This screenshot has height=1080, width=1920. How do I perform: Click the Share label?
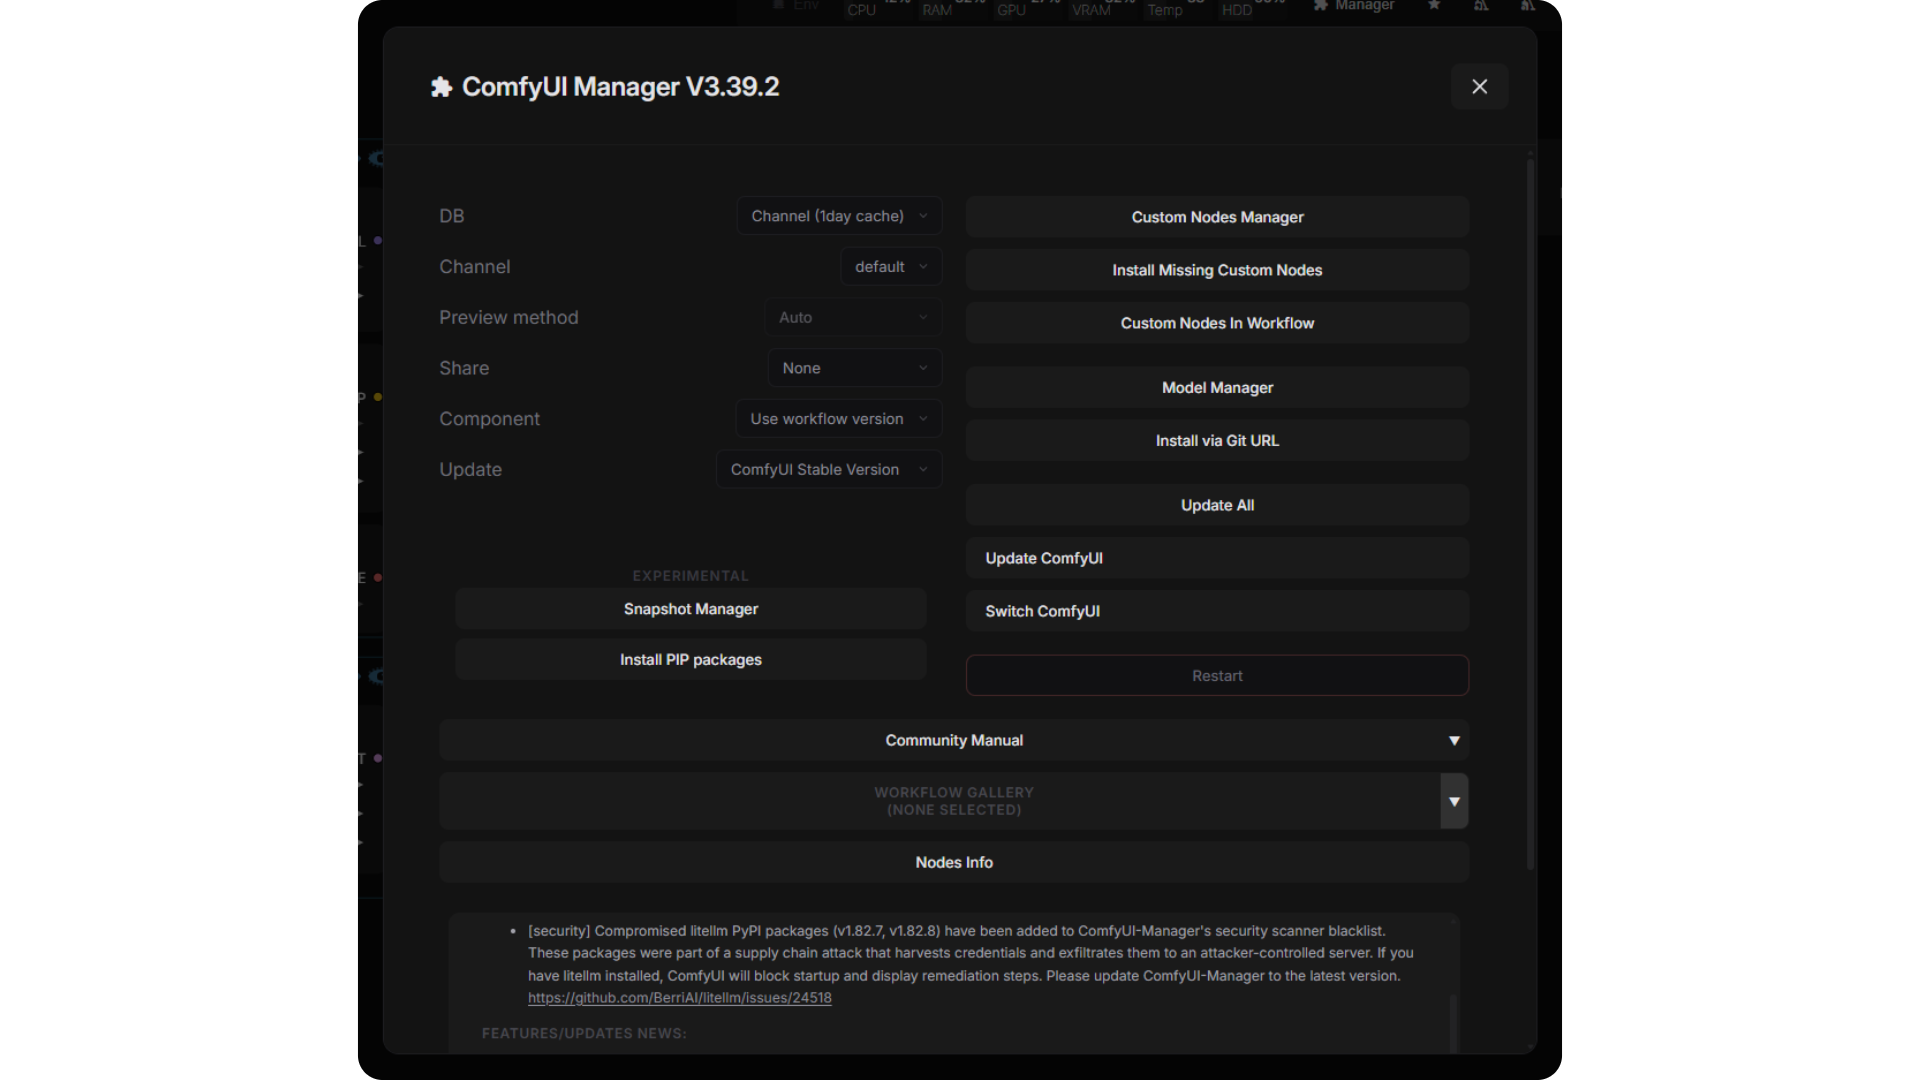coord(464,368)
